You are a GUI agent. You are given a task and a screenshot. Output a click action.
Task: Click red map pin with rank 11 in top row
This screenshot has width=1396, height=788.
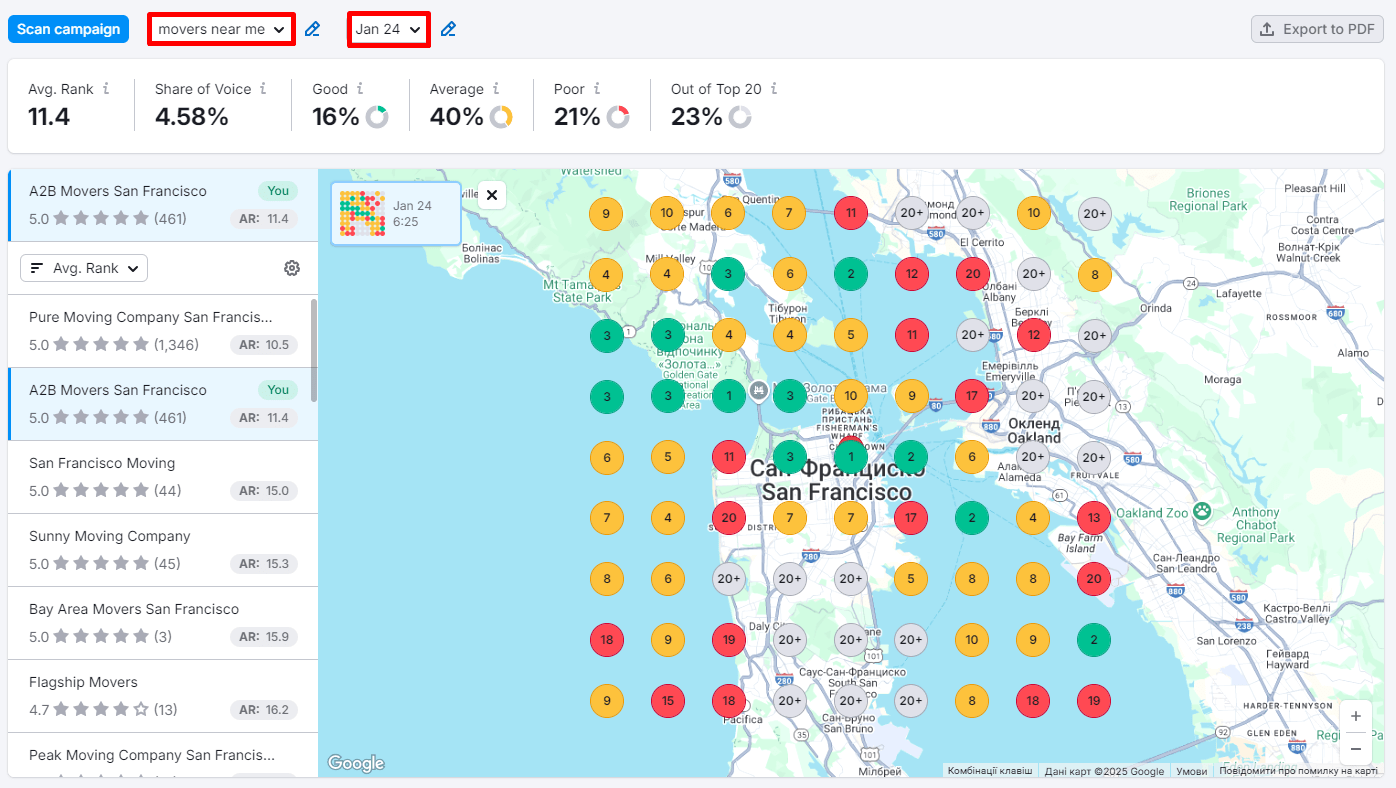tap(851, 213)
